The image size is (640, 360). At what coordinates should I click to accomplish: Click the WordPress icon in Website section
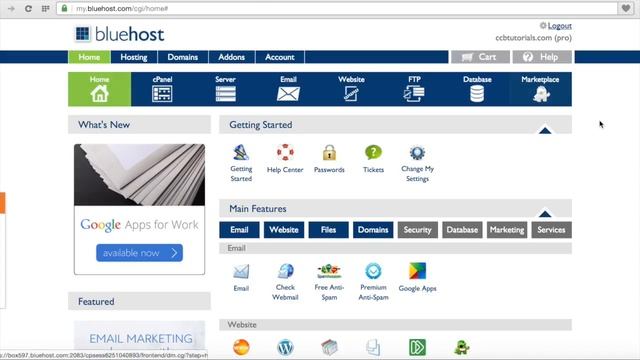pyautogui.click(x=285, y=347)
